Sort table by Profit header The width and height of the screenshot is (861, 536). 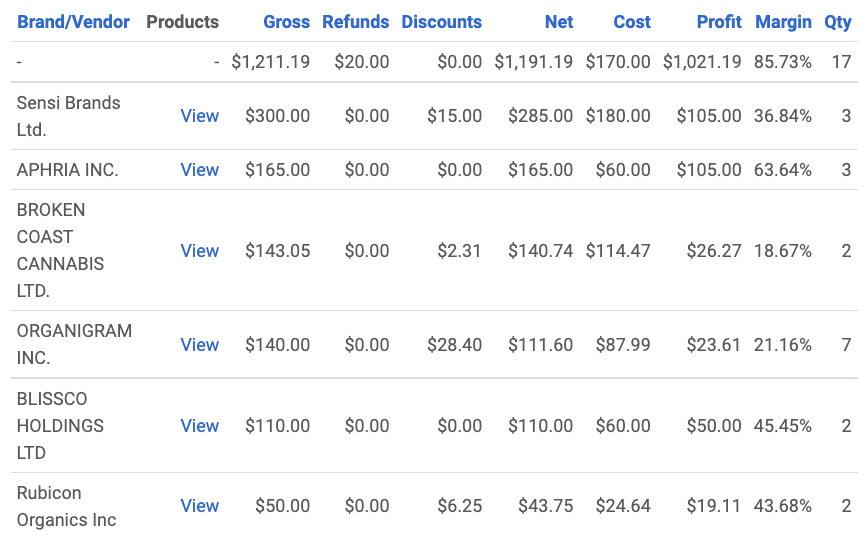coord(719,21)
